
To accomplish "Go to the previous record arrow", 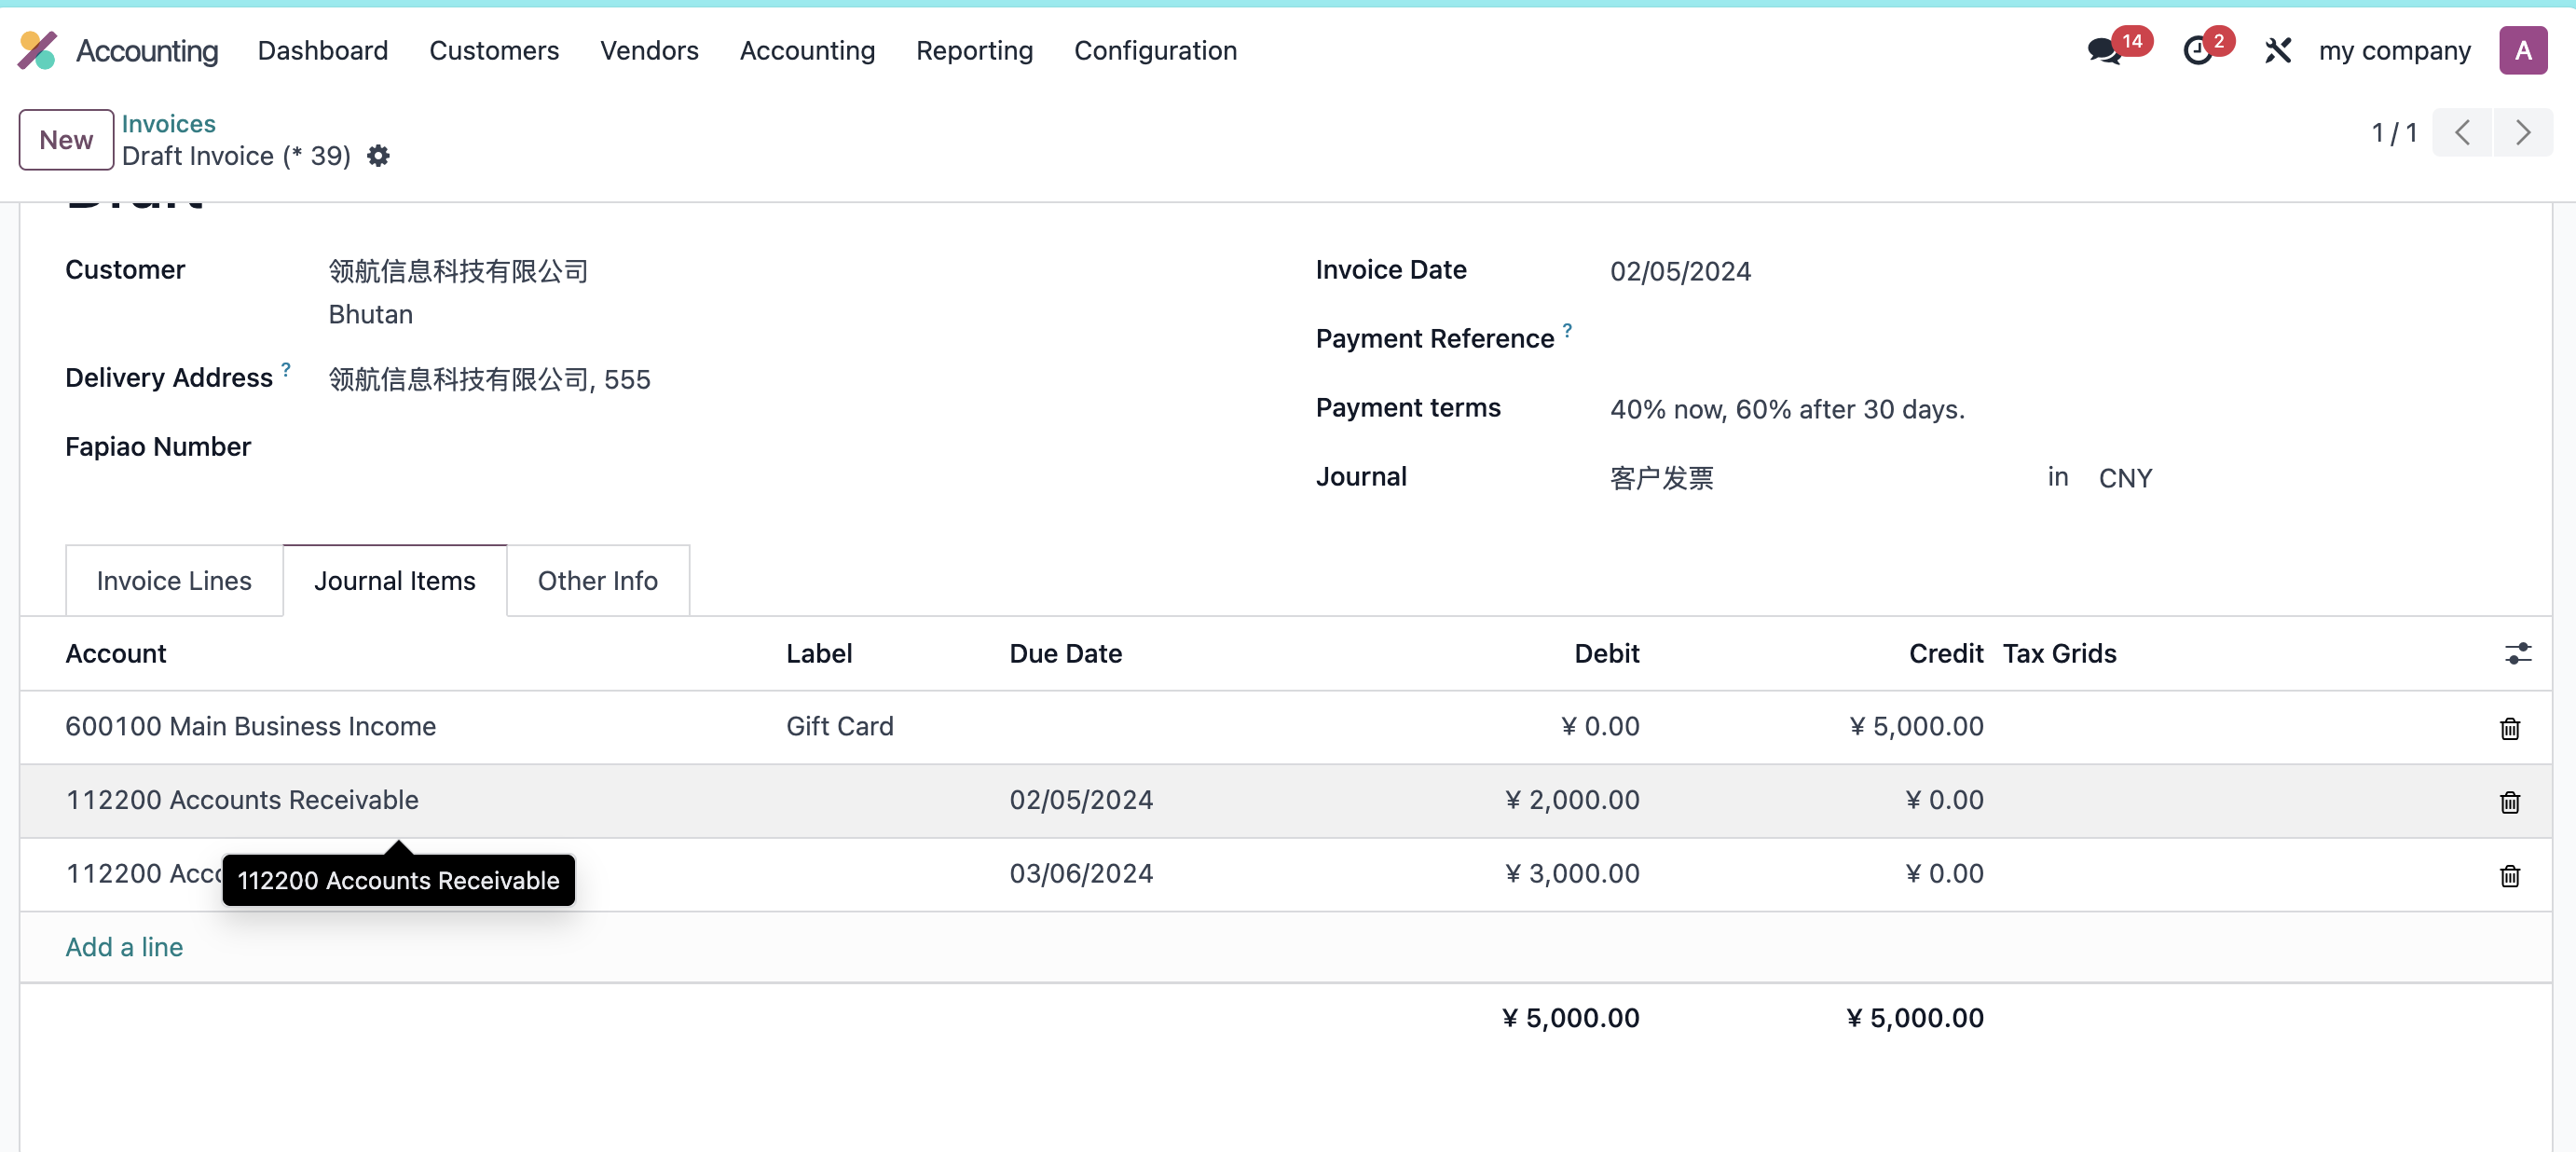I will pyautogui.click(x=2462, y=132).
